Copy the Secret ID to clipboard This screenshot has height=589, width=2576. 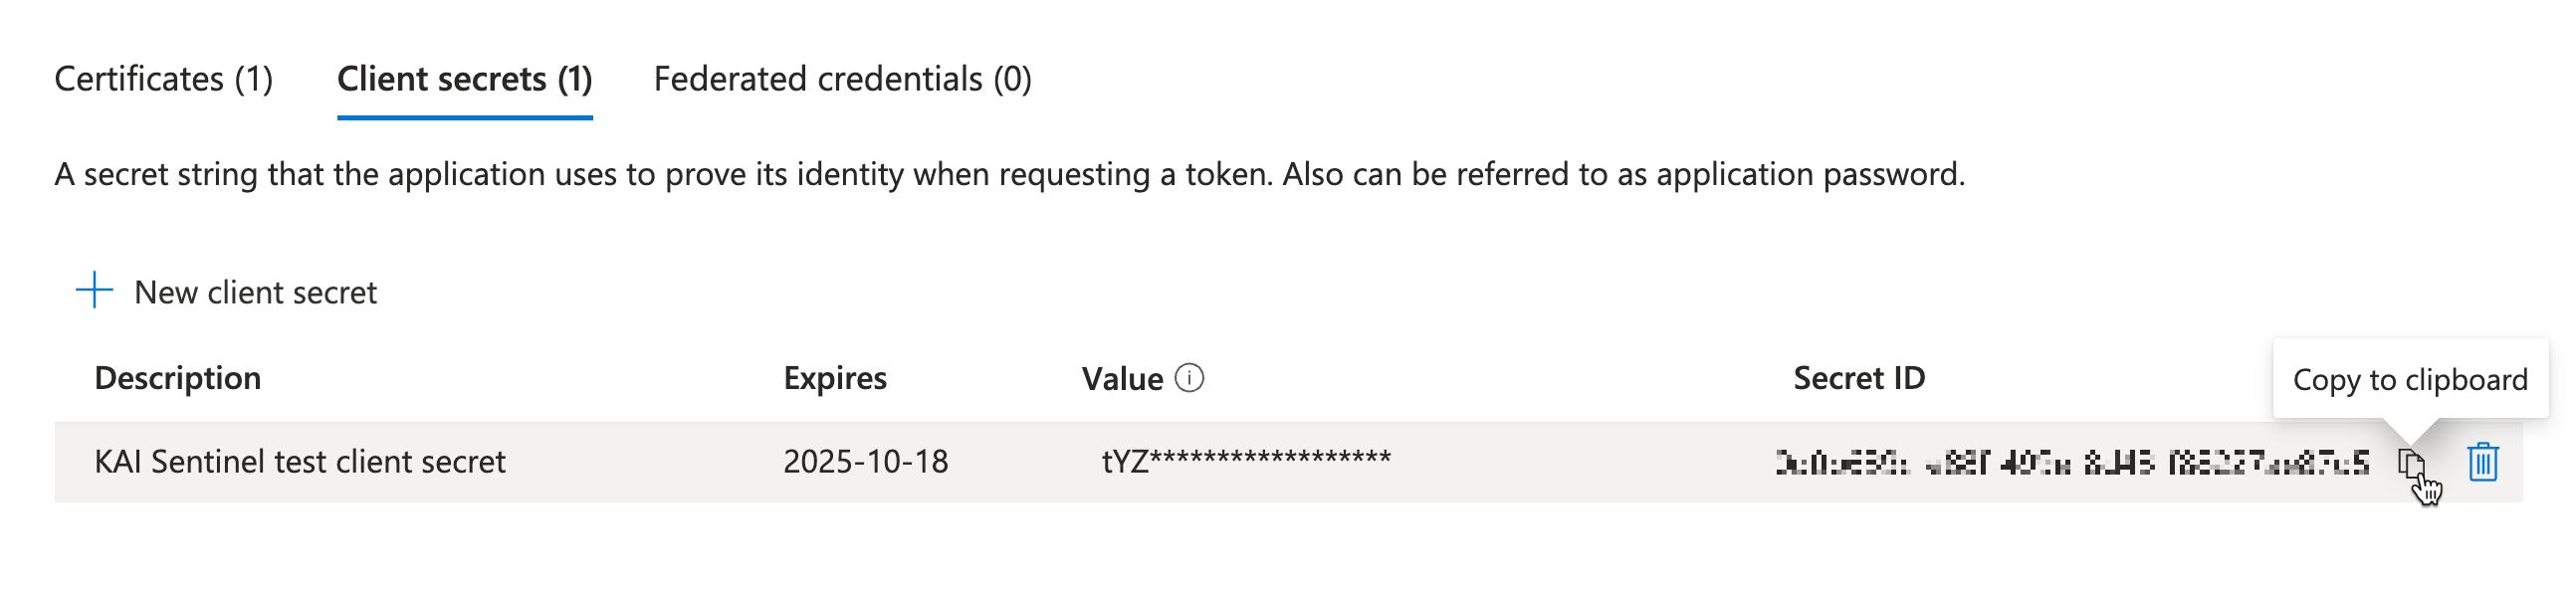pyautogui.click(x=2410, y=463)
